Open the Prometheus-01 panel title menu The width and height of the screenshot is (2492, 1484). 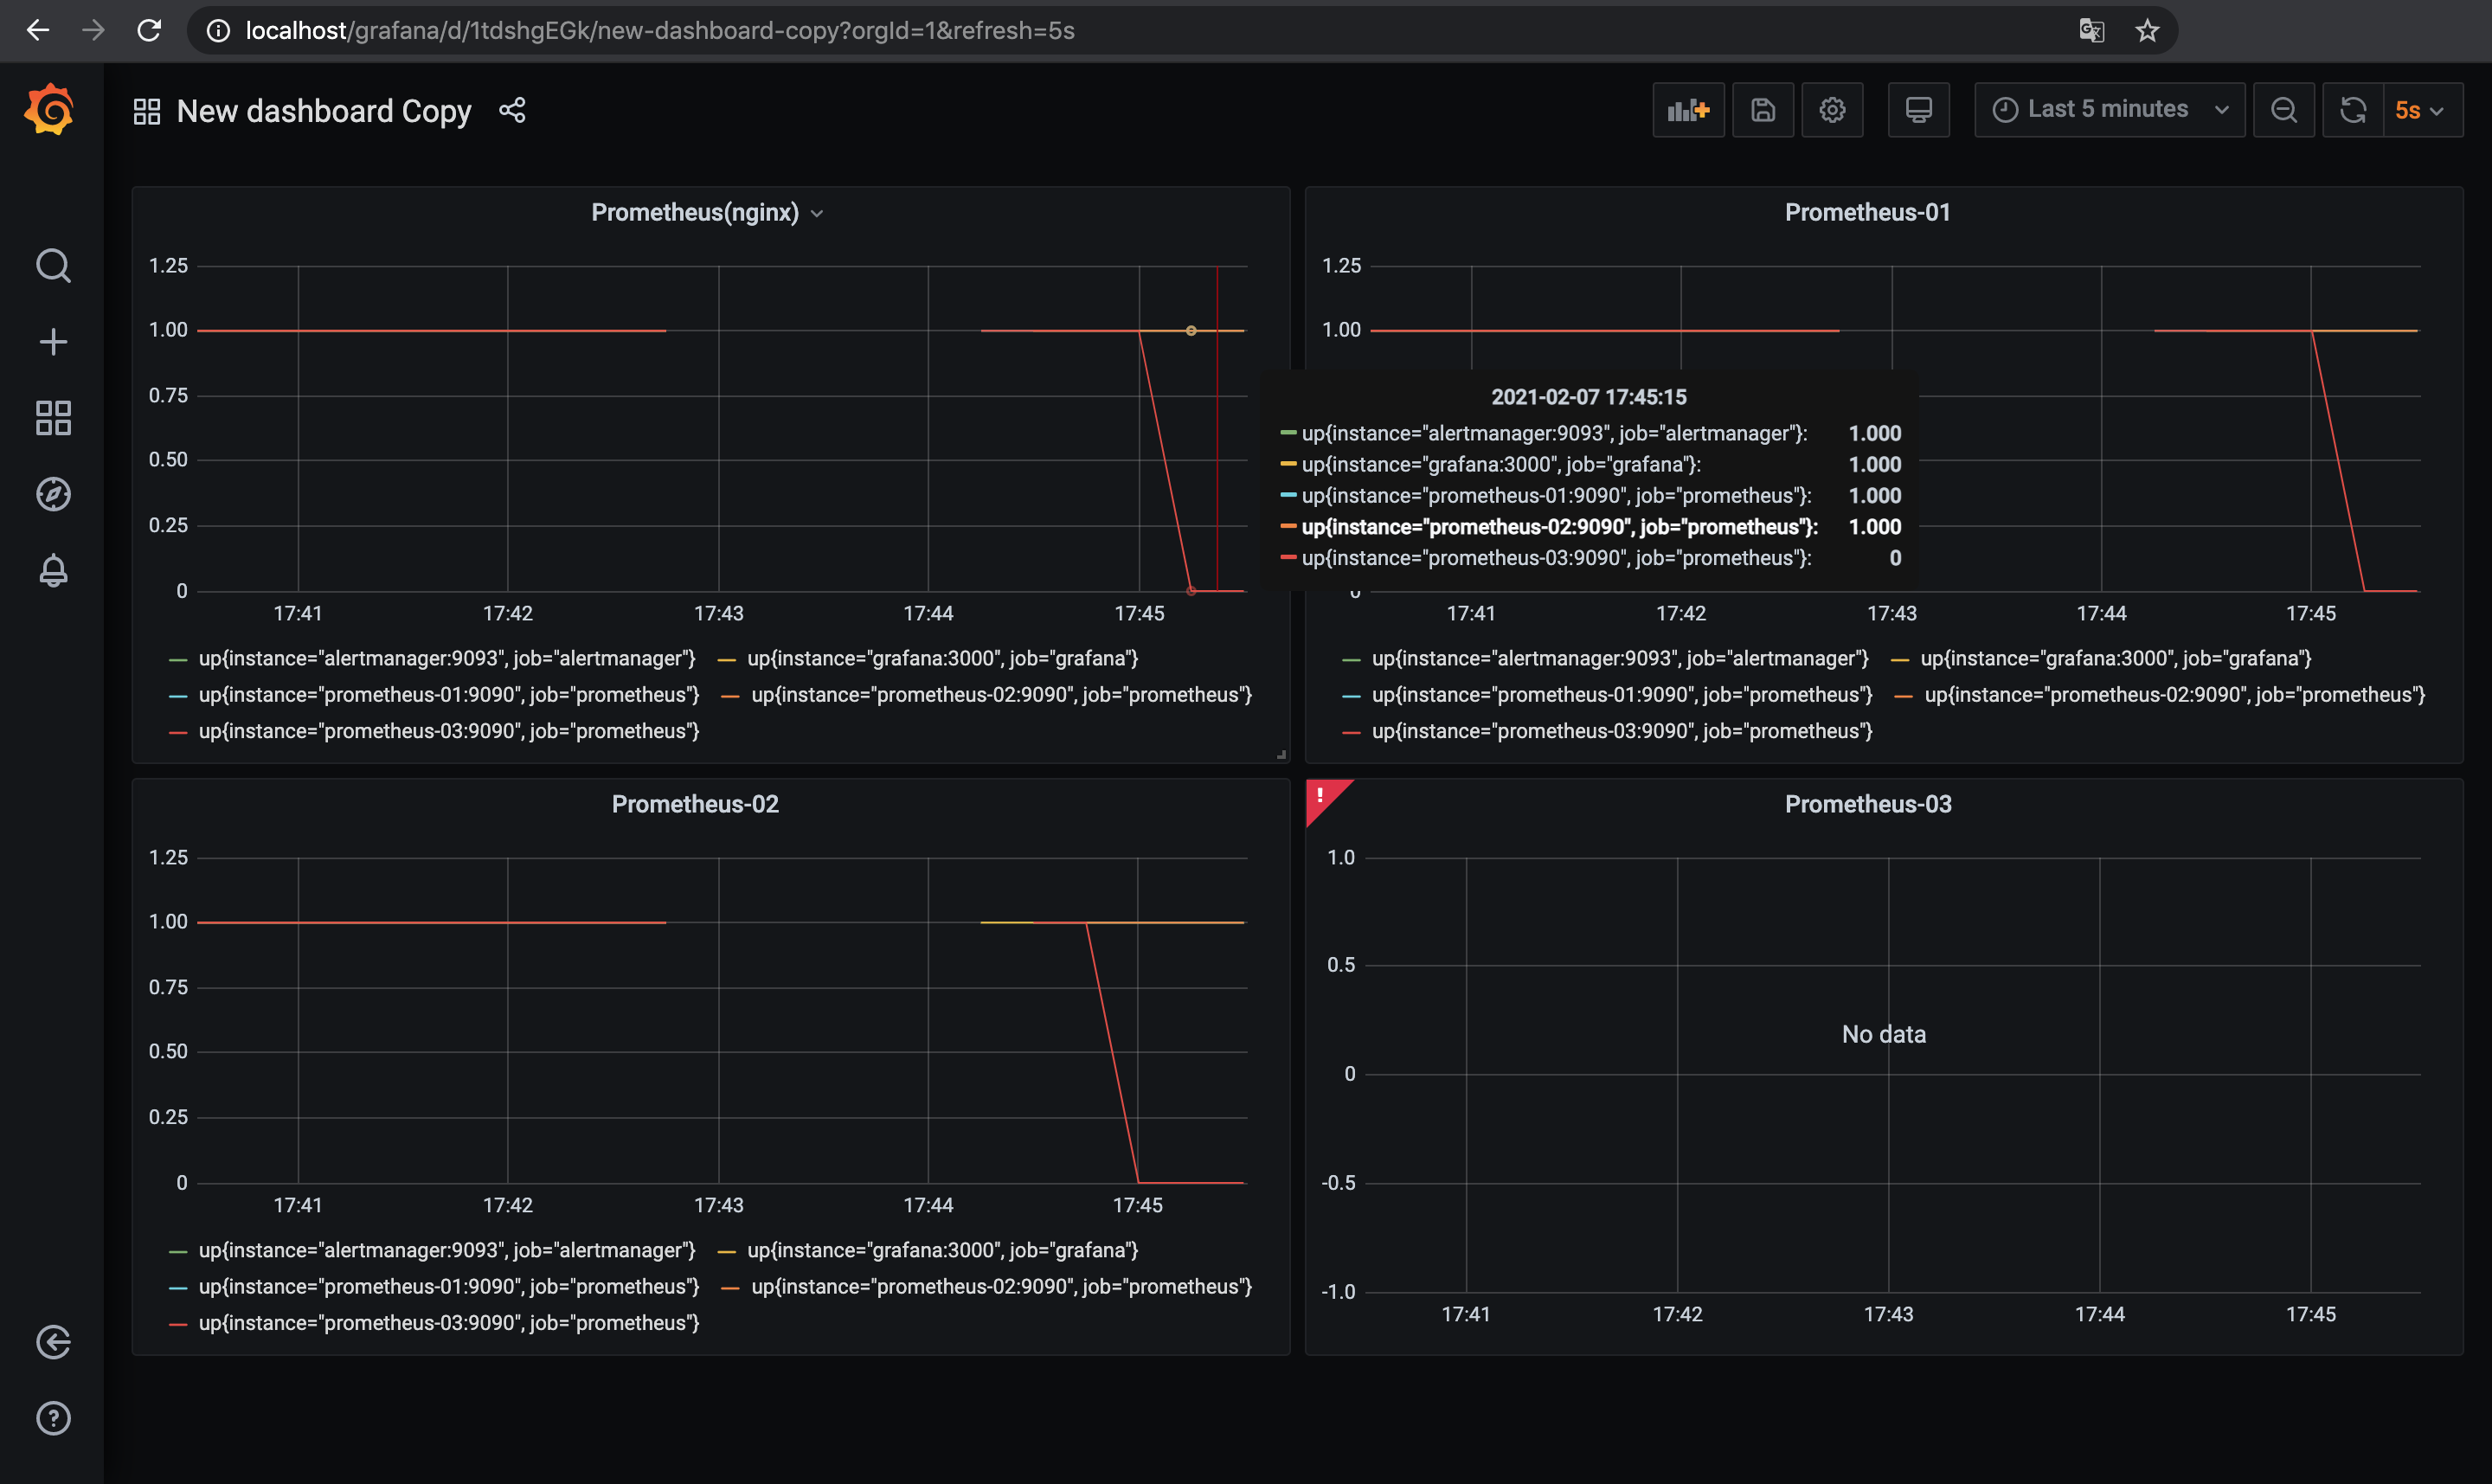1867,212
